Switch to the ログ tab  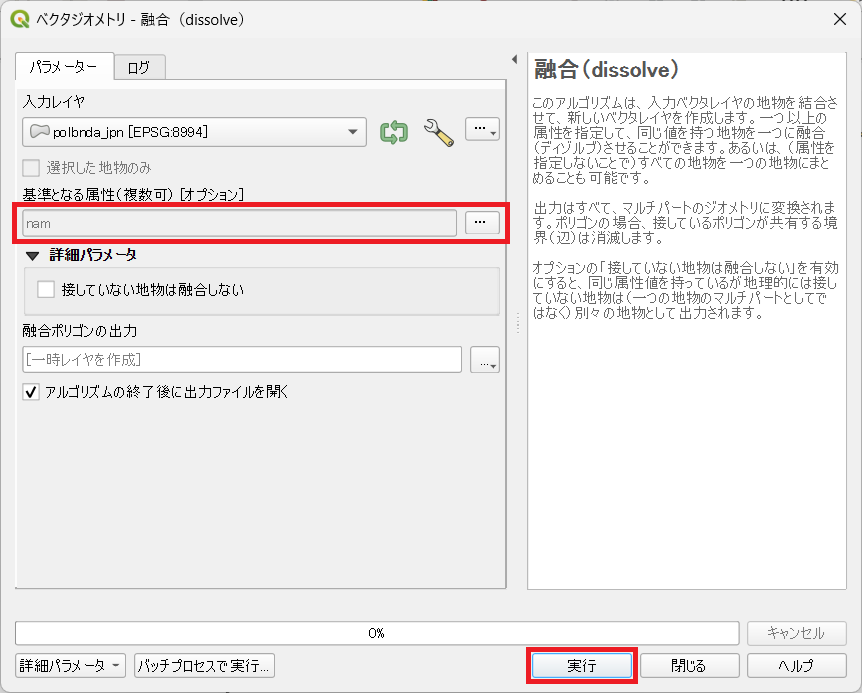139,67
